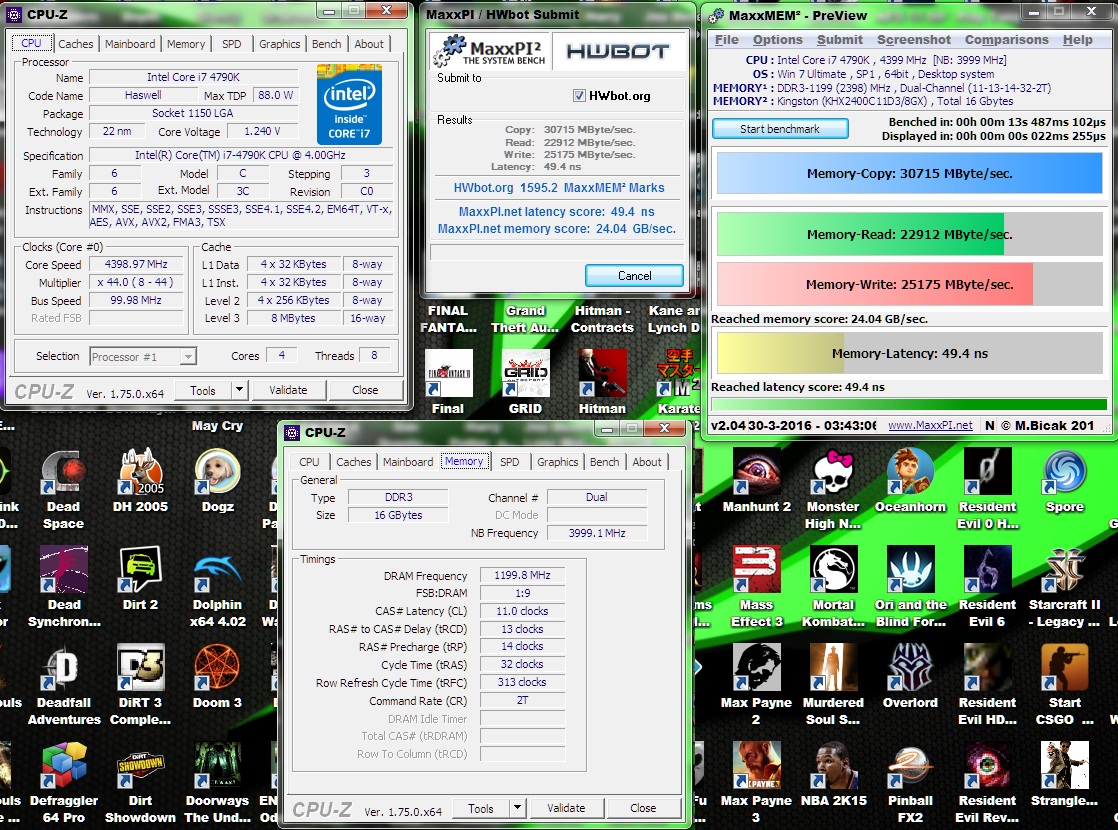Switch to Bench tab in lower CPU-Z window
Screen dimensions: 1118x830
click(605, 462)
